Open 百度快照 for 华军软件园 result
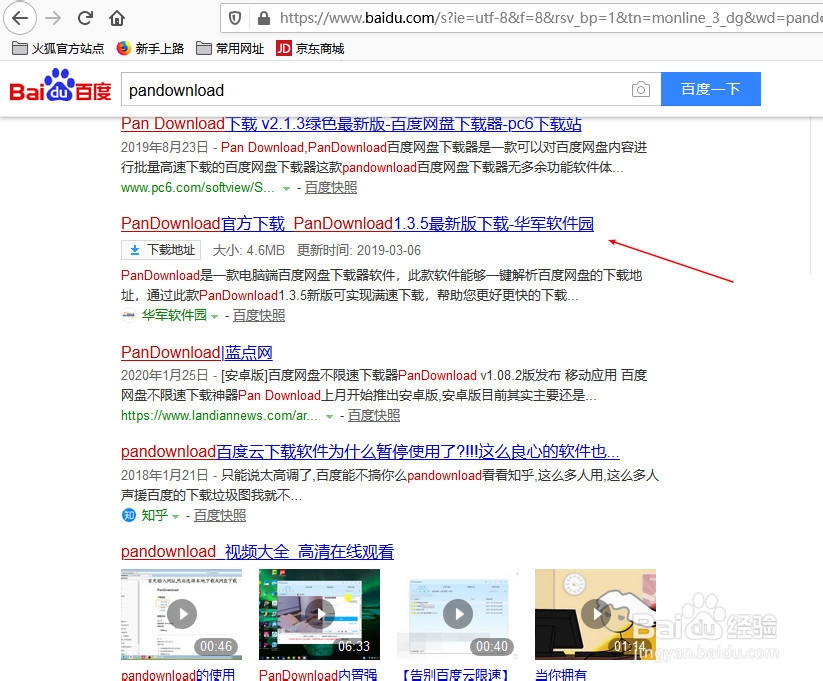Viewport: 823px width, 681px height. 259,316
